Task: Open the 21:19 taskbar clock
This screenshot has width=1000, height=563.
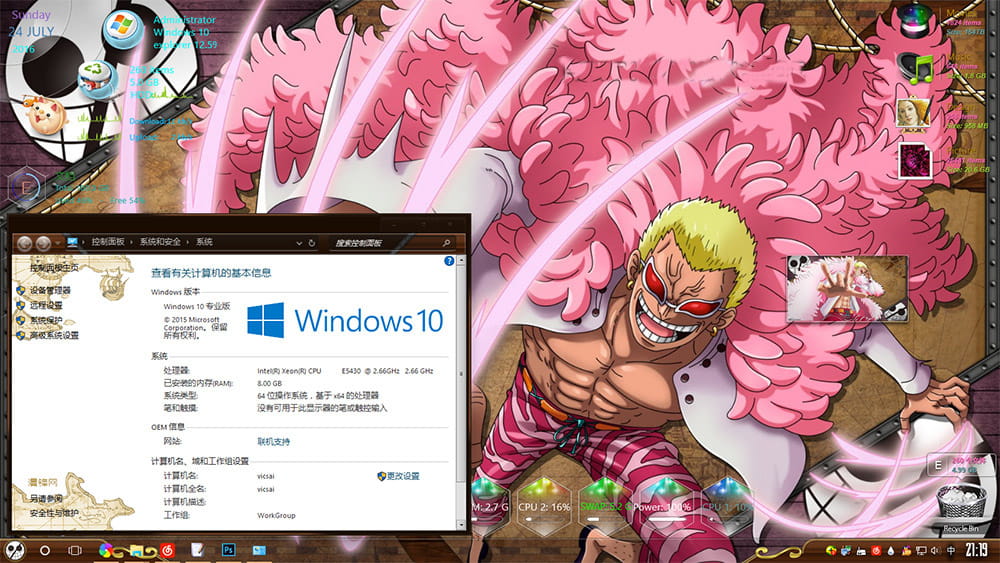Action: click(976, 550)
